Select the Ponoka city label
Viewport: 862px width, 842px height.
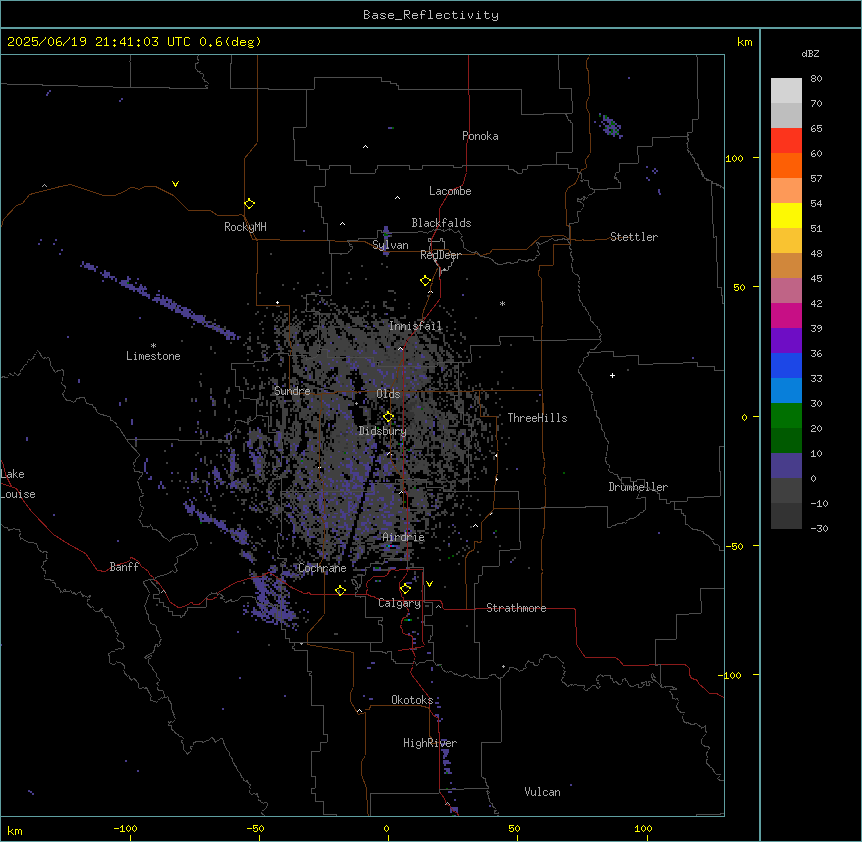(480, 136)
